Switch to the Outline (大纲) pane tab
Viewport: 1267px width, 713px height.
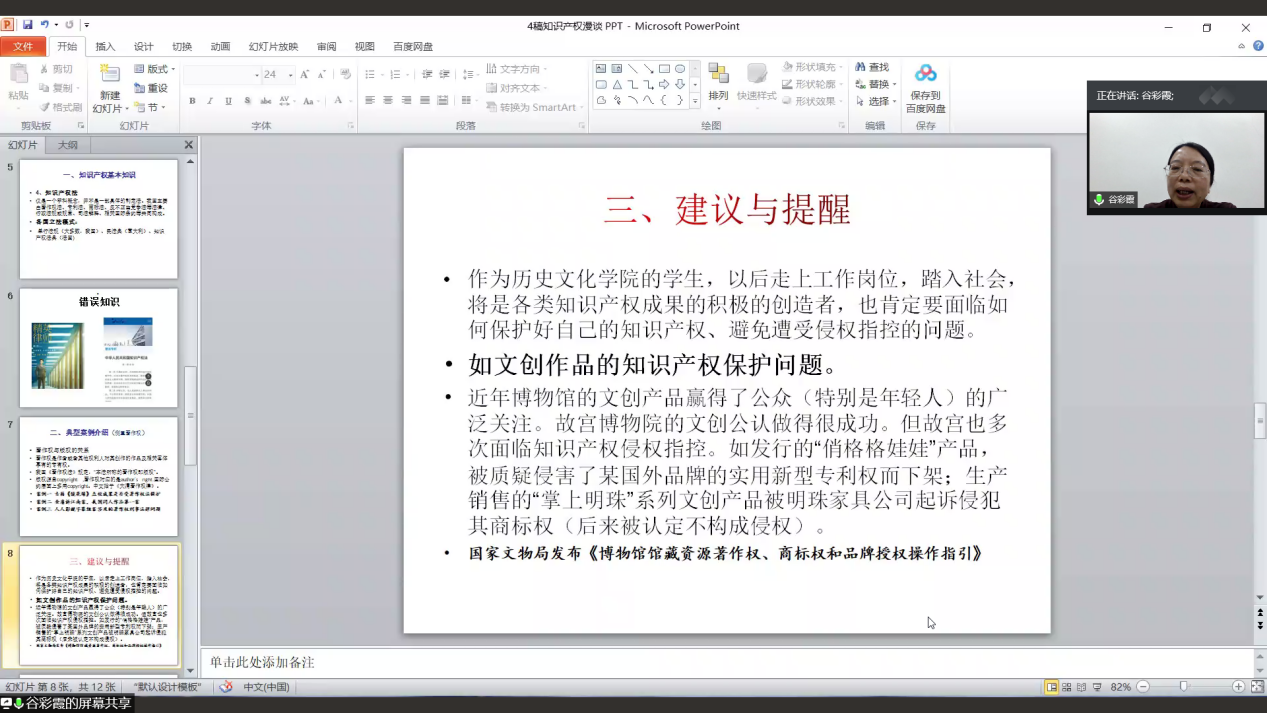tap(67, 145)
